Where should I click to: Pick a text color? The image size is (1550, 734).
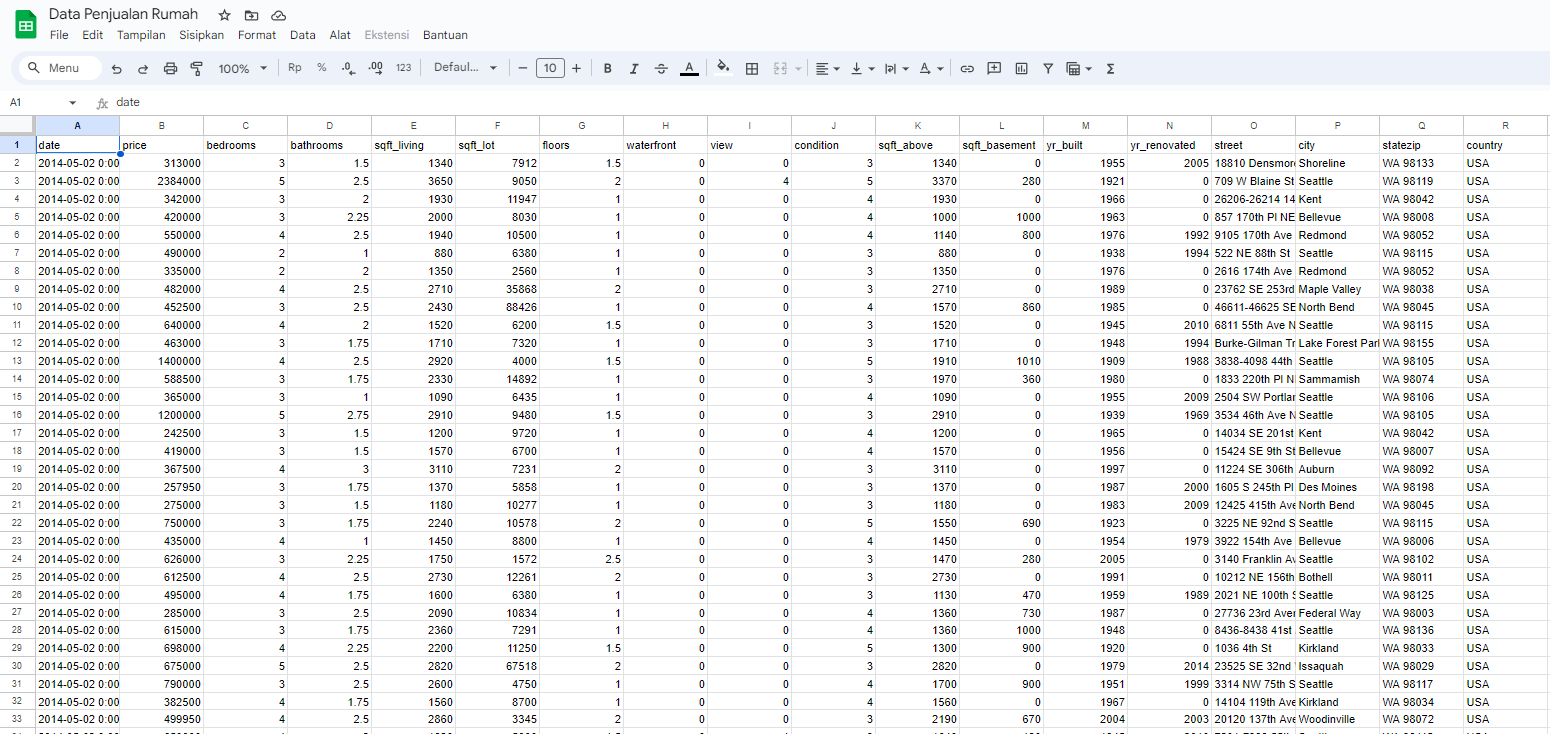point(688,68)
